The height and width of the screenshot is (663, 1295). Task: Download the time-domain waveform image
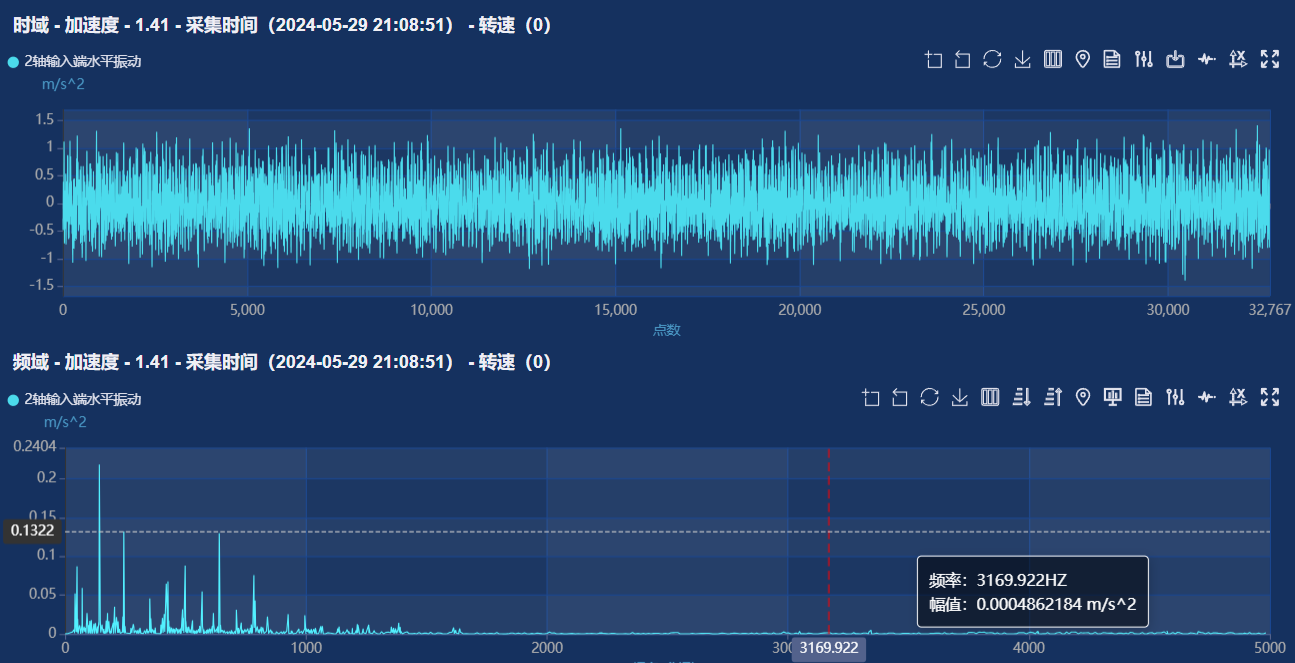[x=1022, y=60]
